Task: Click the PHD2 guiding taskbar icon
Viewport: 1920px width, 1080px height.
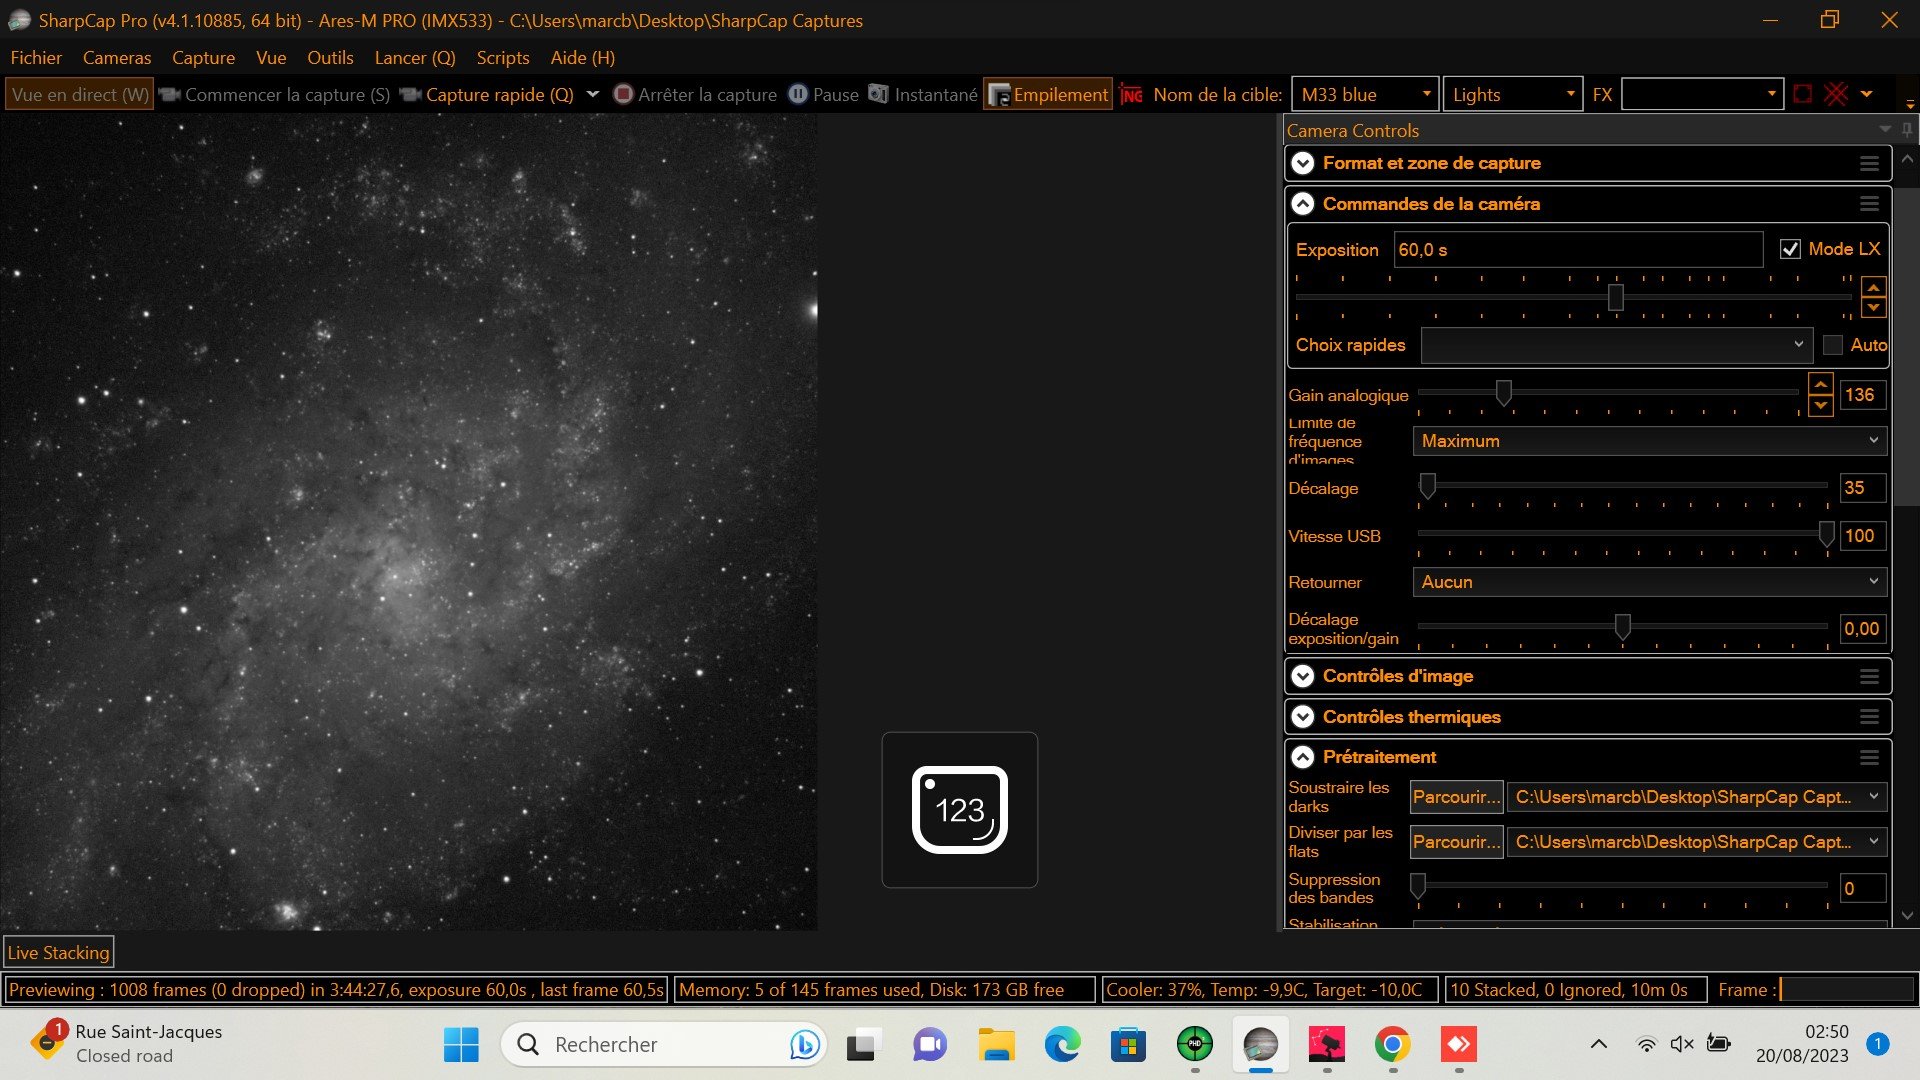Action: (1195, 1045)
